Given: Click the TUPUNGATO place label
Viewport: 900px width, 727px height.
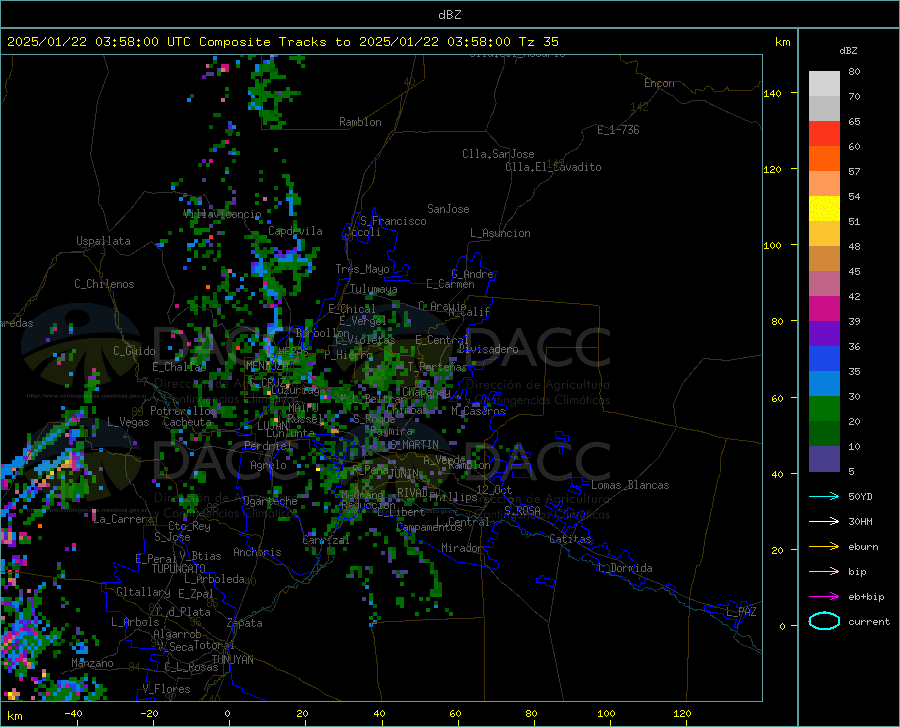Looking at the screenshot, I should click(x=179, y=569).
